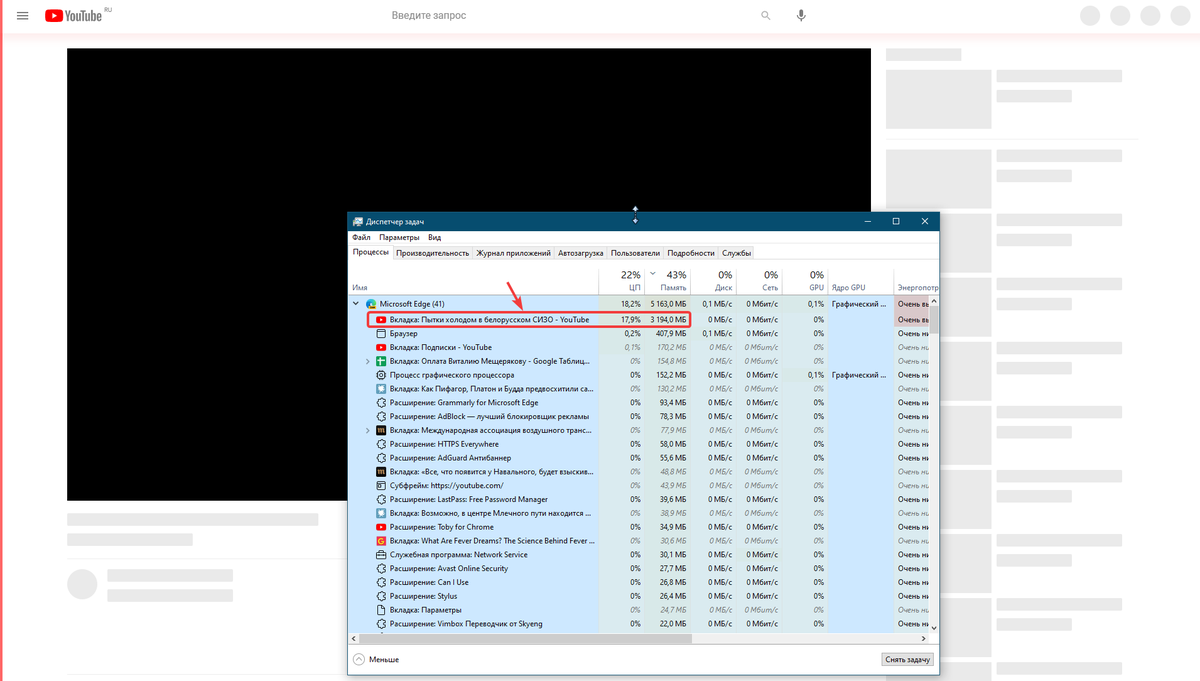Screen dimensions: 1200x681
Task: Select Вкладка: Возможно, в центре Млечного пути
Action: [639, 513]
